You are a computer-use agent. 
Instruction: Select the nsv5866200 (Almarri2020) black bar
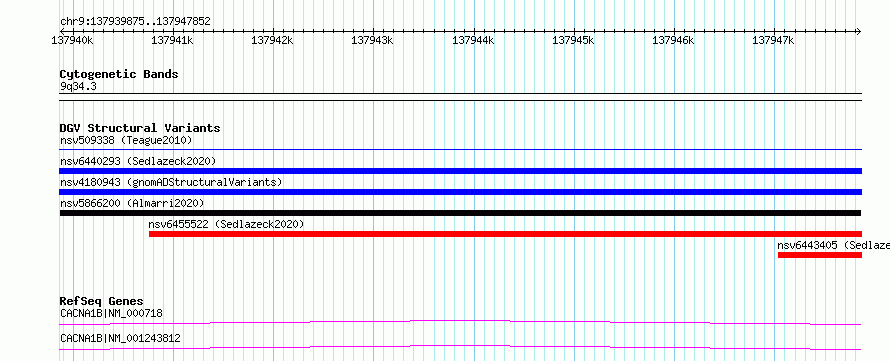click(x=460, y=213)
